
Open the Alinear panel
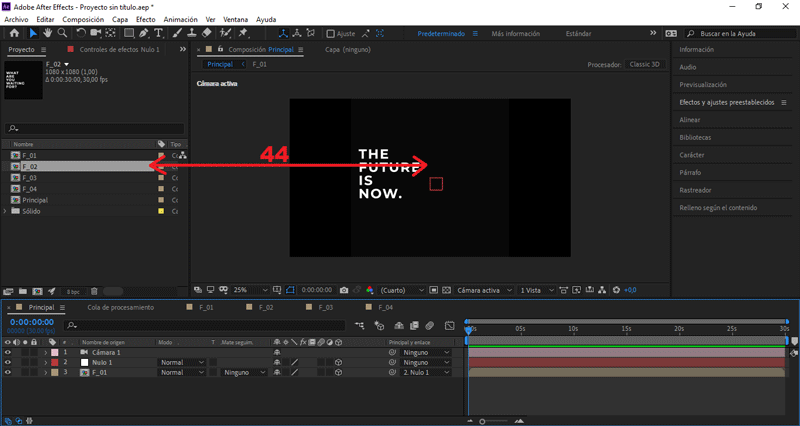pyautogui.click(x=690, y=119)
